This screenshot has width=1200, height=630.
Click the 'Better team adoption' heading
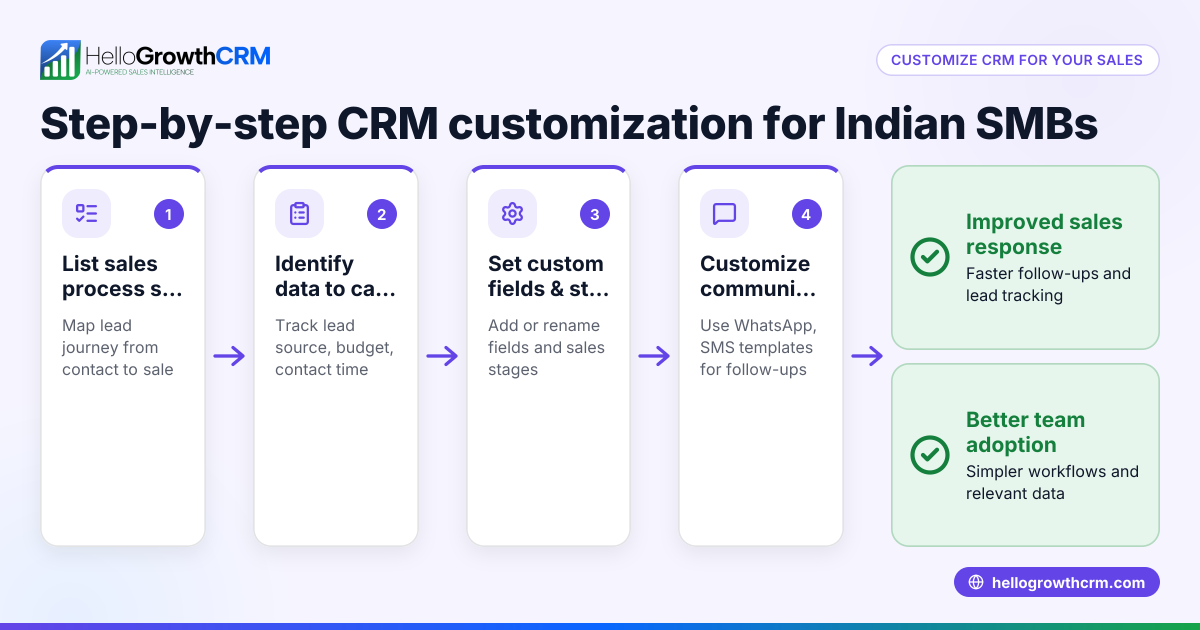(1025, 432)
